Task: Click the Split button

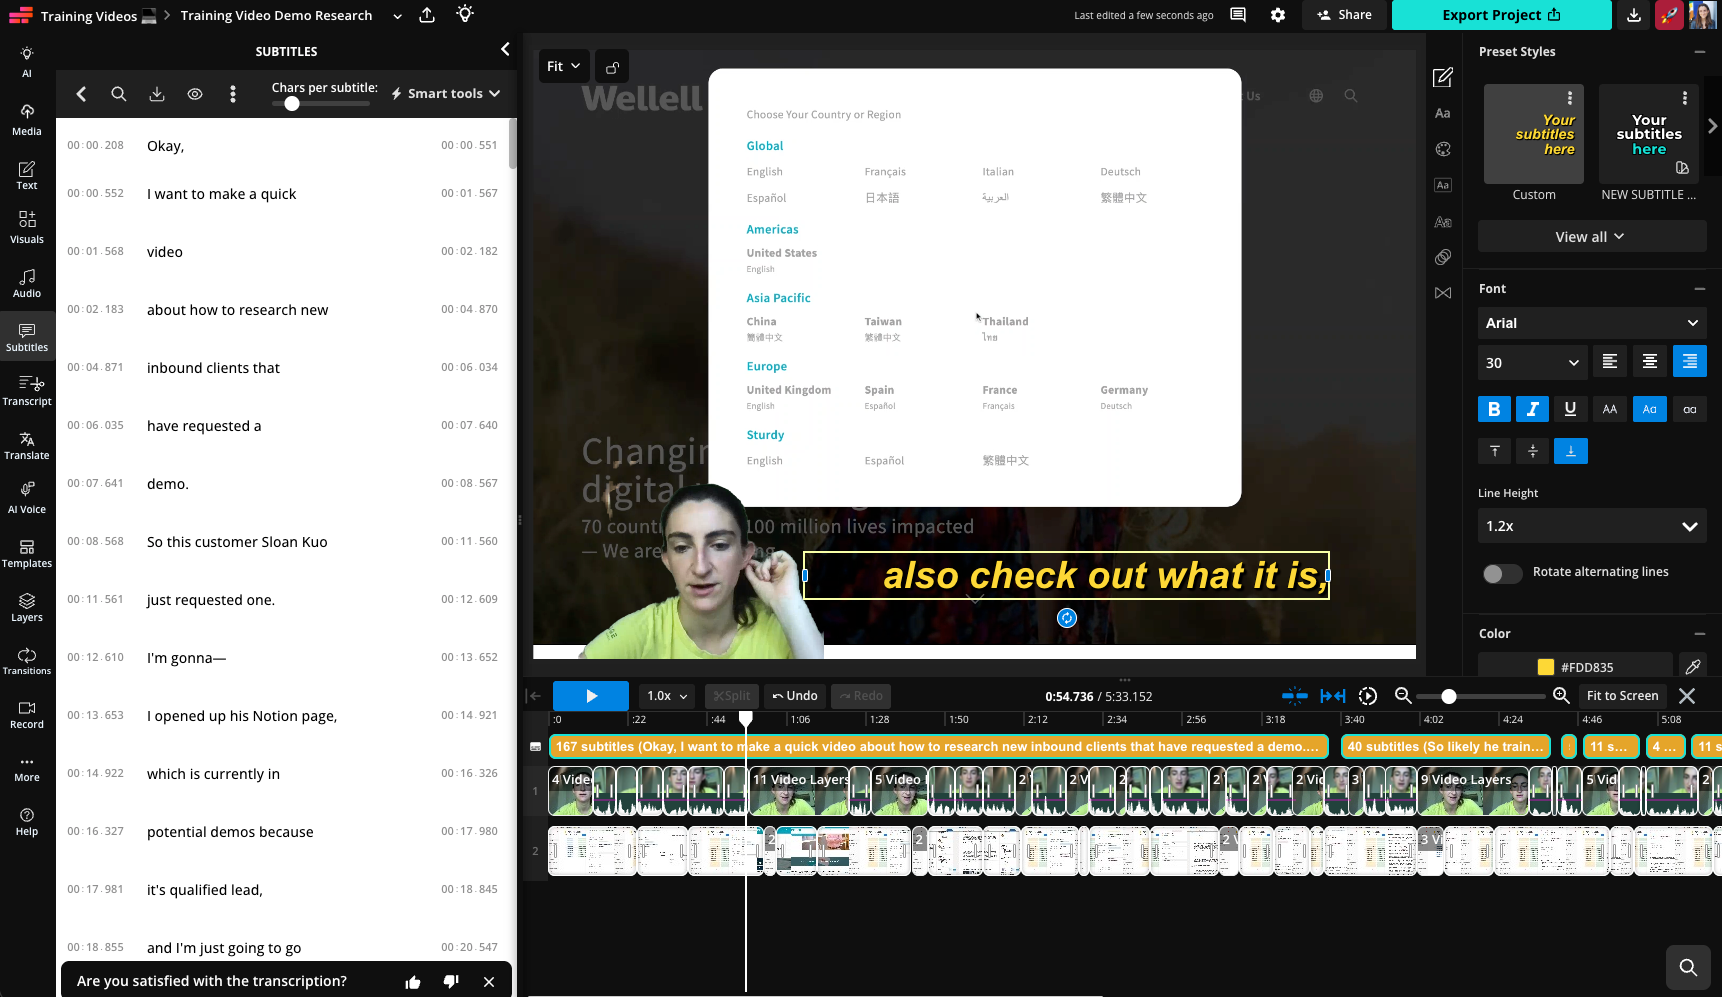Action: tap(732, 696)
